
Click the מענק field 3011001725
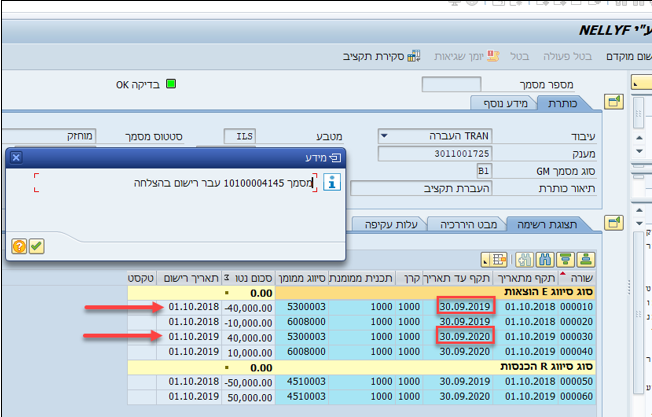click(x=435, y=153)
